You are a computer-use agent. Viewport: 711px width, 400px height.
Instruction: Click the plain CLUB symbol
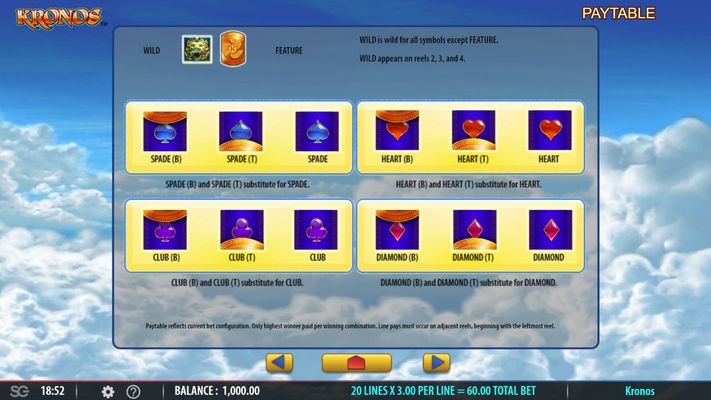(316, 229)
